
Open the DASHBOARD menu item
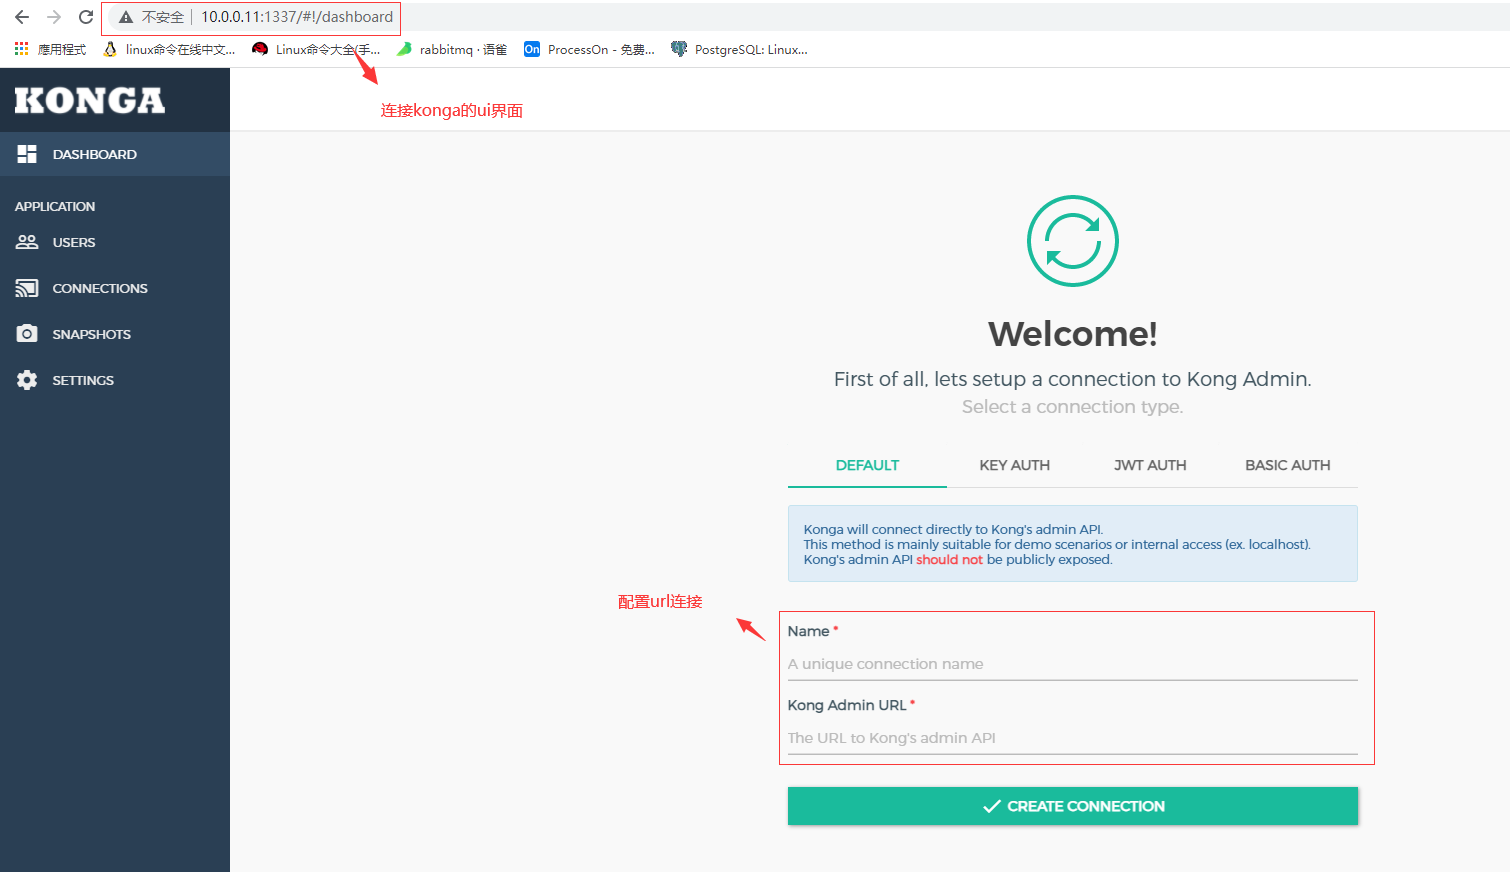(115, 154)
